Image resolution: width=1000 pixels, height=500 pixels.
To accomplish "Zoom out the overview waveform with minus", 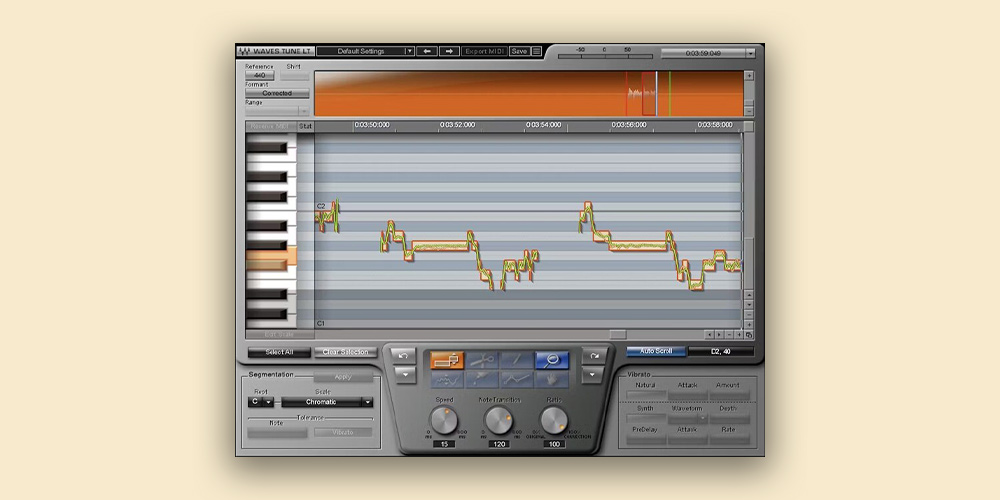I will 749,112.
